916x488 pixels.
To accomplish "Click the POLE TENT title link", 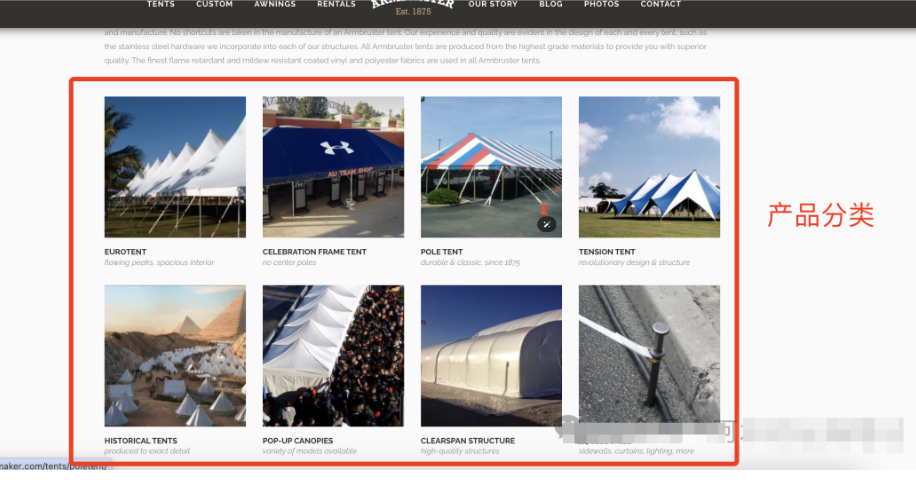I will [x=442, y=252].
